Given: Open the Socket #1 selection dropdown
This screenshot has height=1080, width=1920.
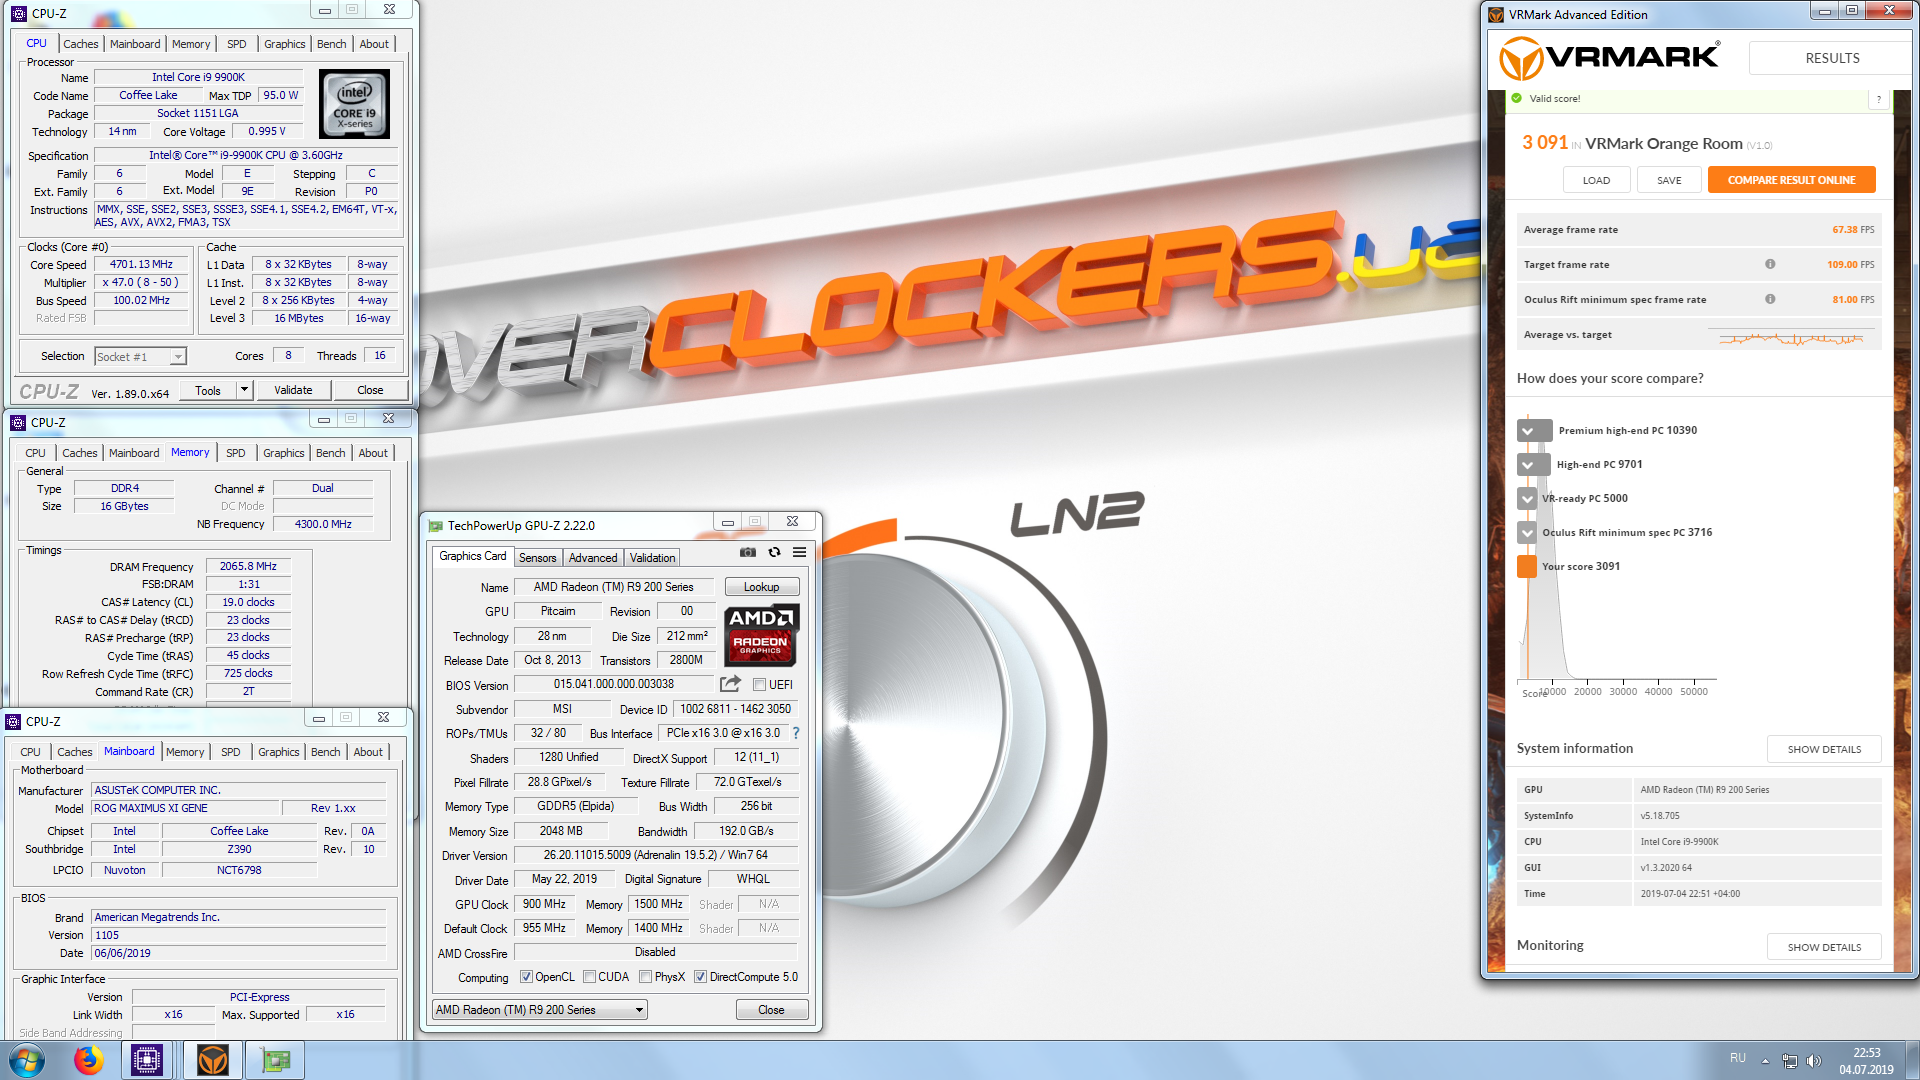Looking at the screenshot, I should pos(177,357).
